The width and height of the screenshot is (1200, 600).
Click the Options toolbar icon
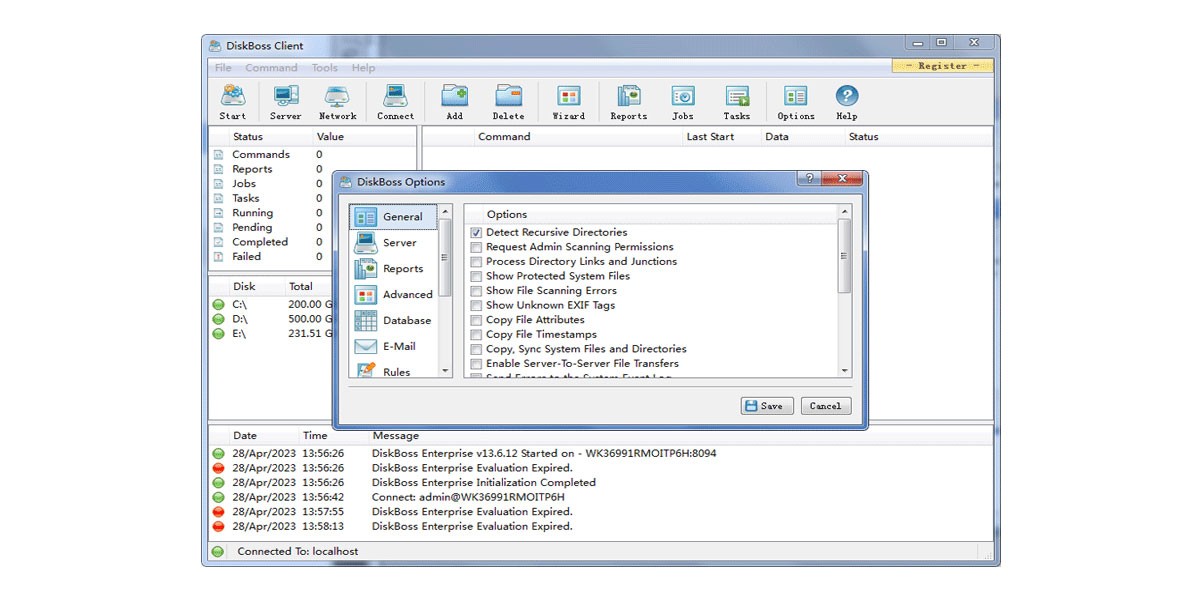(x=796, y=102)
